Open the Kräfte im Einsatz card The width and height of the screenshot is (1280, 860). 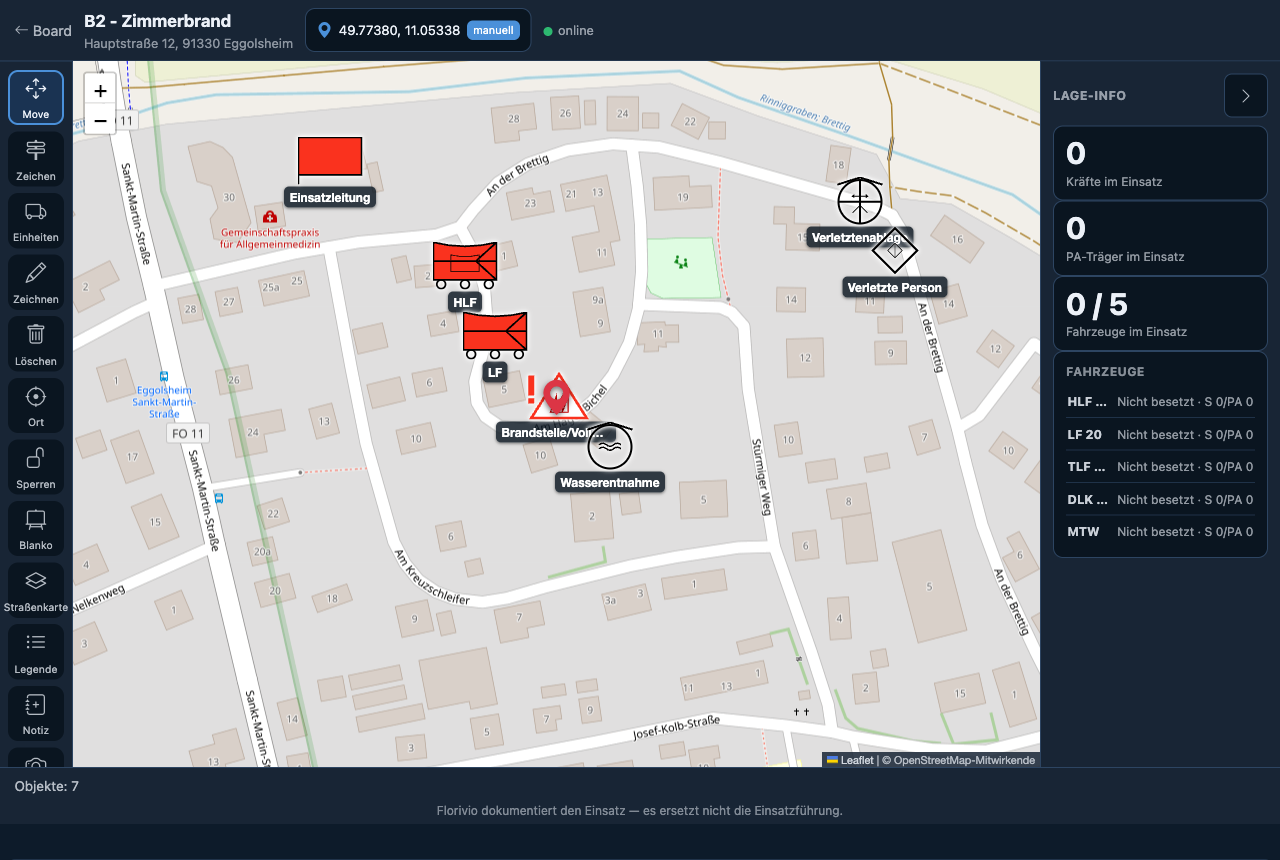(x=1160, y=163)
